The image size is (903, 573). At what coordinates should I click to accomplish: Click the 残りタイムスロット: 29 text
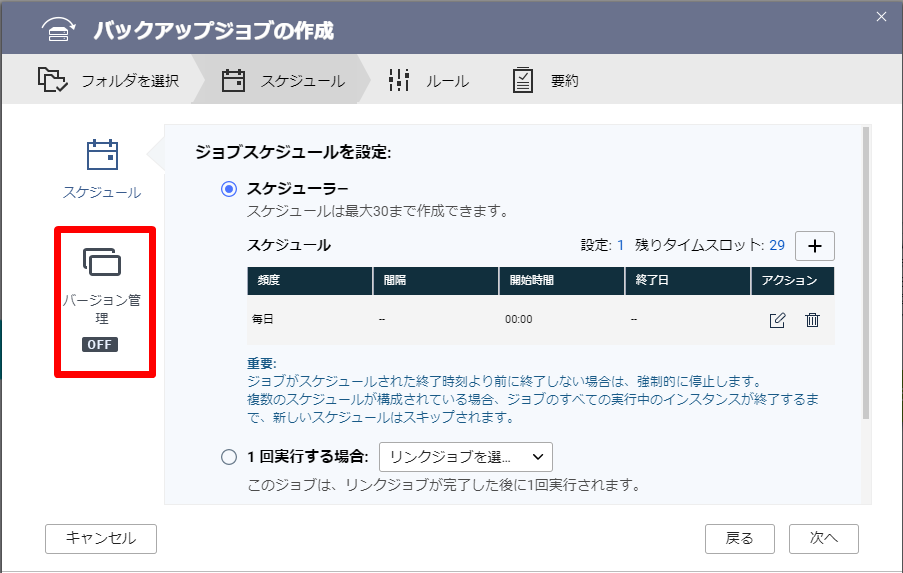pos(710,245)
